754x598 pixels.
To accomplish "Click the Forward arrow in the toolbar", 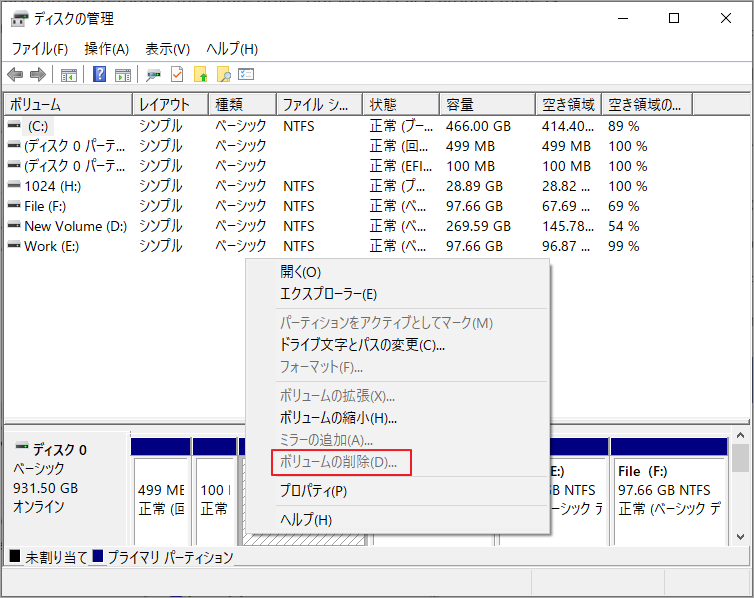I will tap(38, 75).
